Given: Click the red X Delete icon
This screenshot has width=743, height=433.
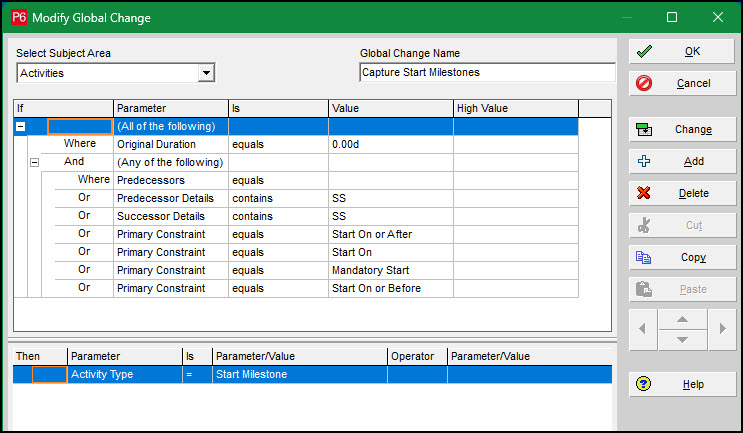Looking at the screenshot, I should 644,193.
